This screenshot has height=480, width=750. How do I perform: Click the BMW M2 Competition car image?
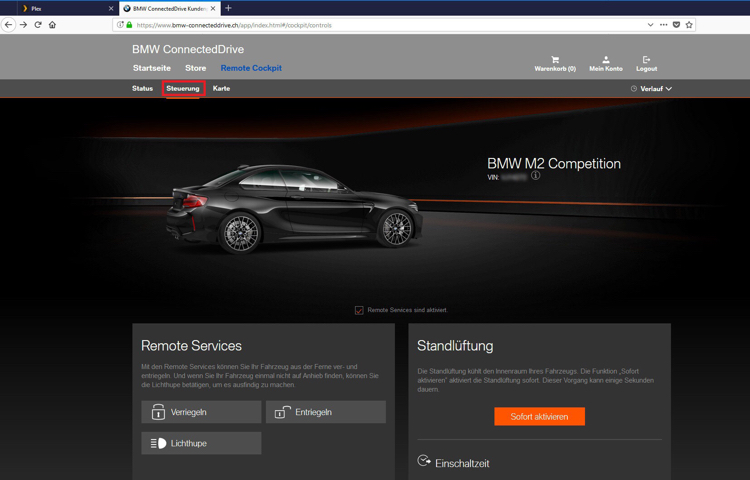294,208
